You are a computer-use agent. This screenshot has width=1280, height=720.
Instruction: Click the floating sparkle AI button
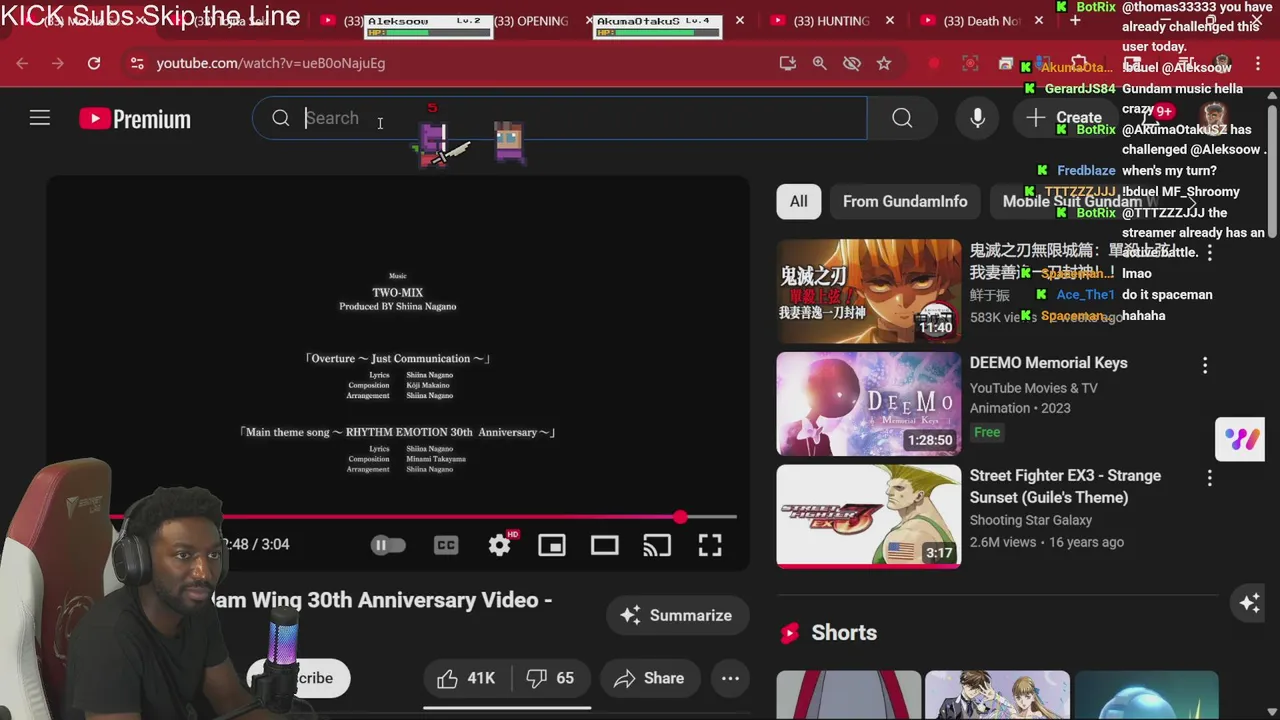click(x=1249, y=602)
